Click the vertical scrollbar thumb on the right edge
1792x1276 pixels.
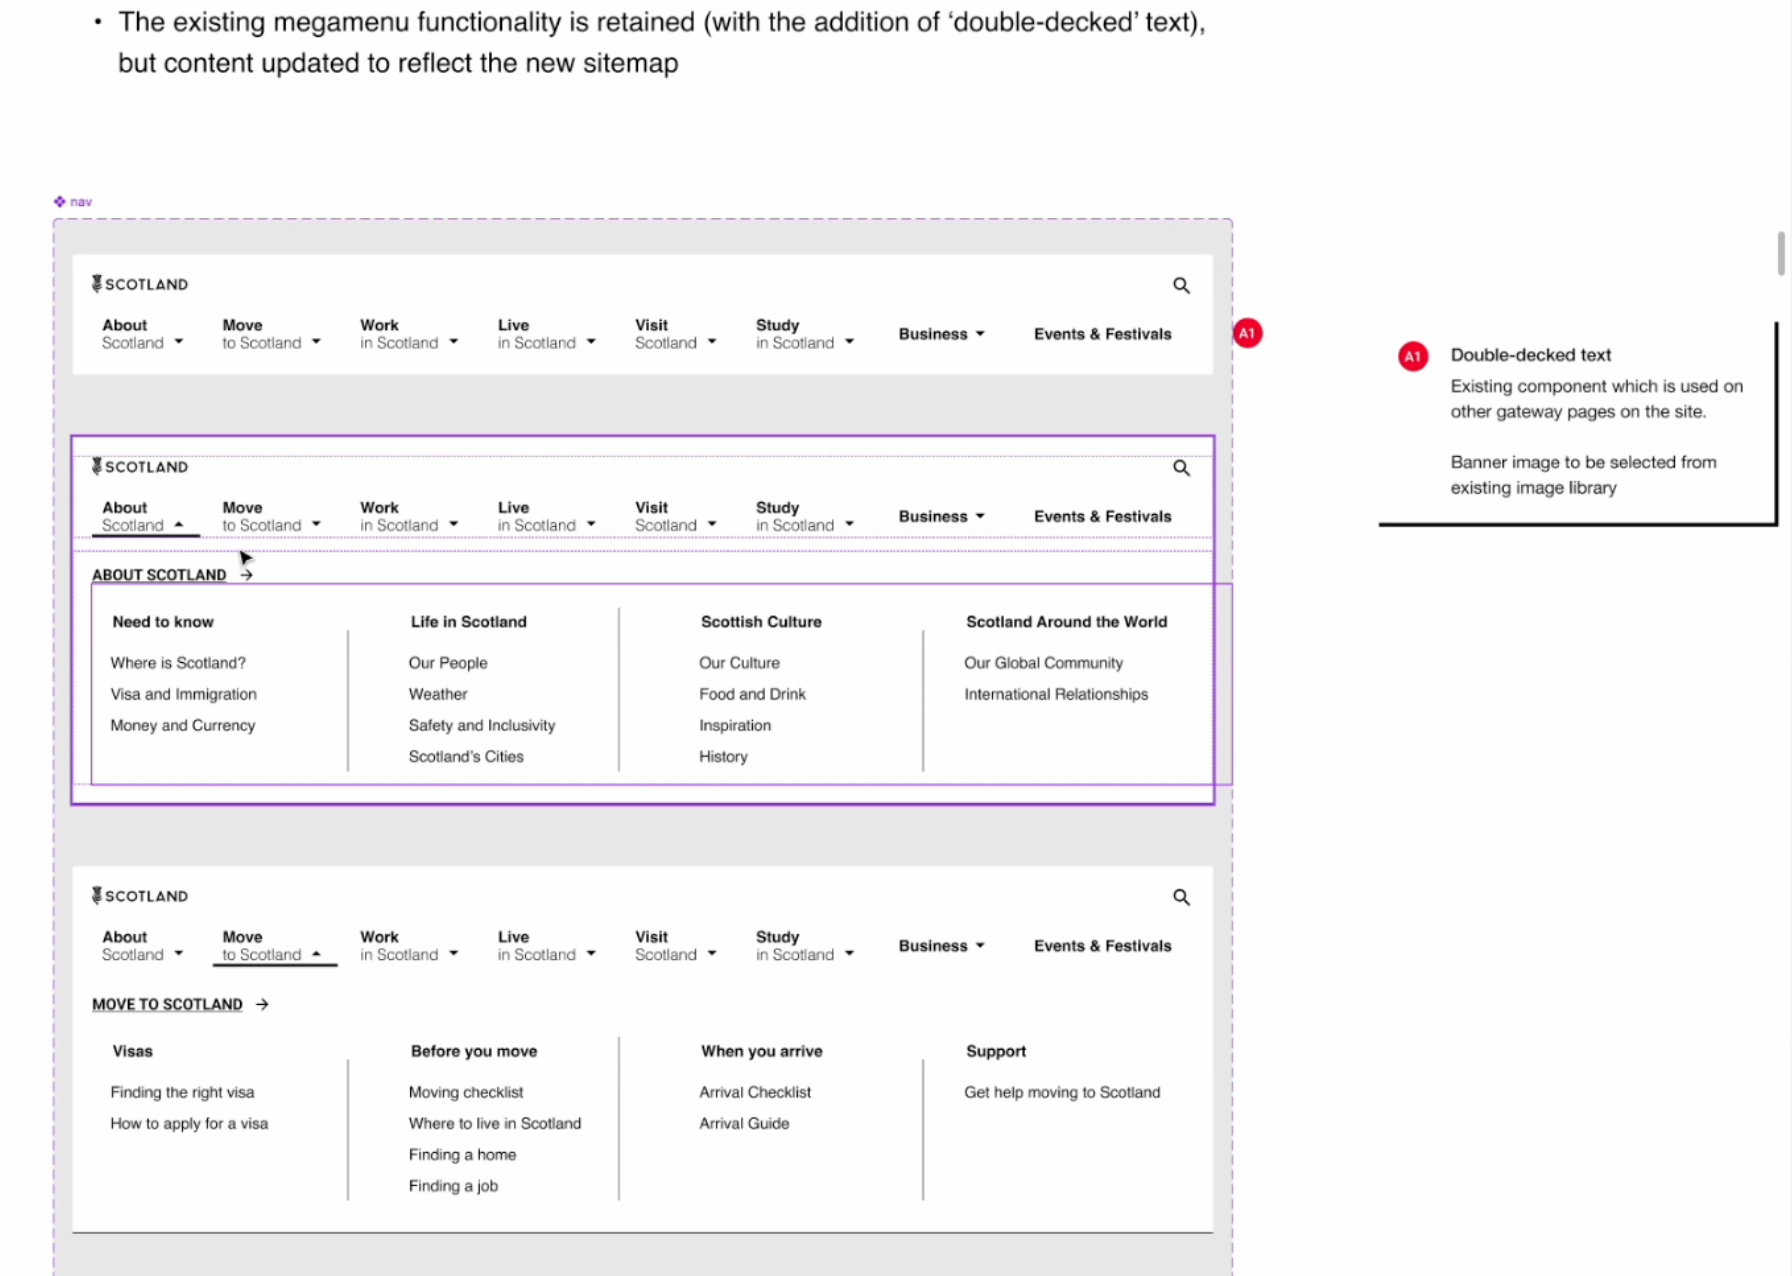(1780, 253)
